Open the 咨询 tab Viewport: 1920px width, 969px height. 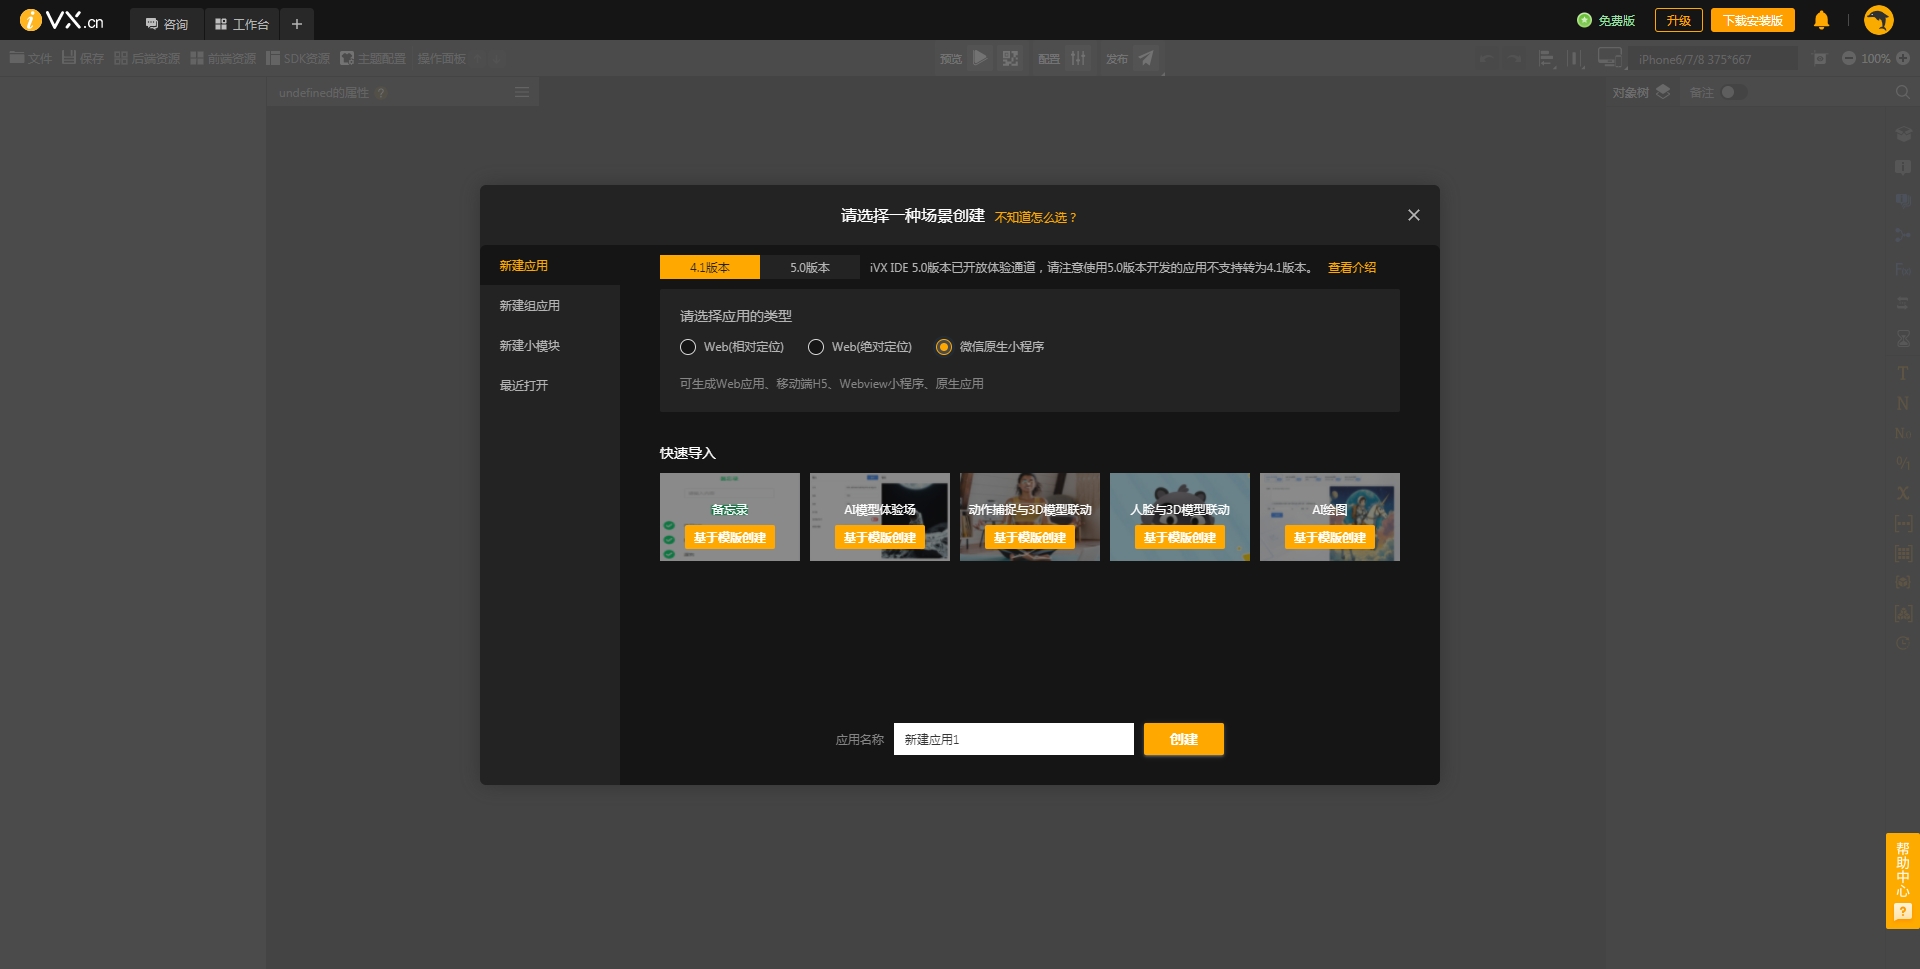(167, 24)
